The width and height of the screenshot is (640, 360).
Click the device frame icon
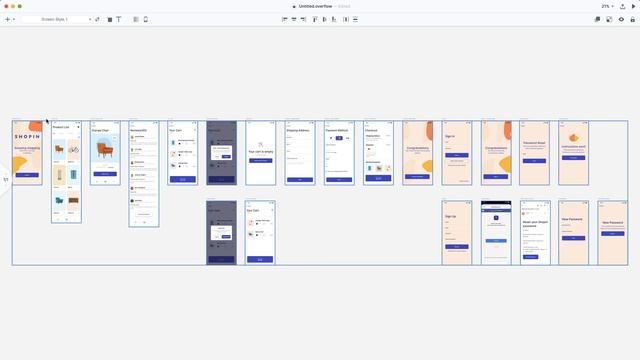pos(146,19)
